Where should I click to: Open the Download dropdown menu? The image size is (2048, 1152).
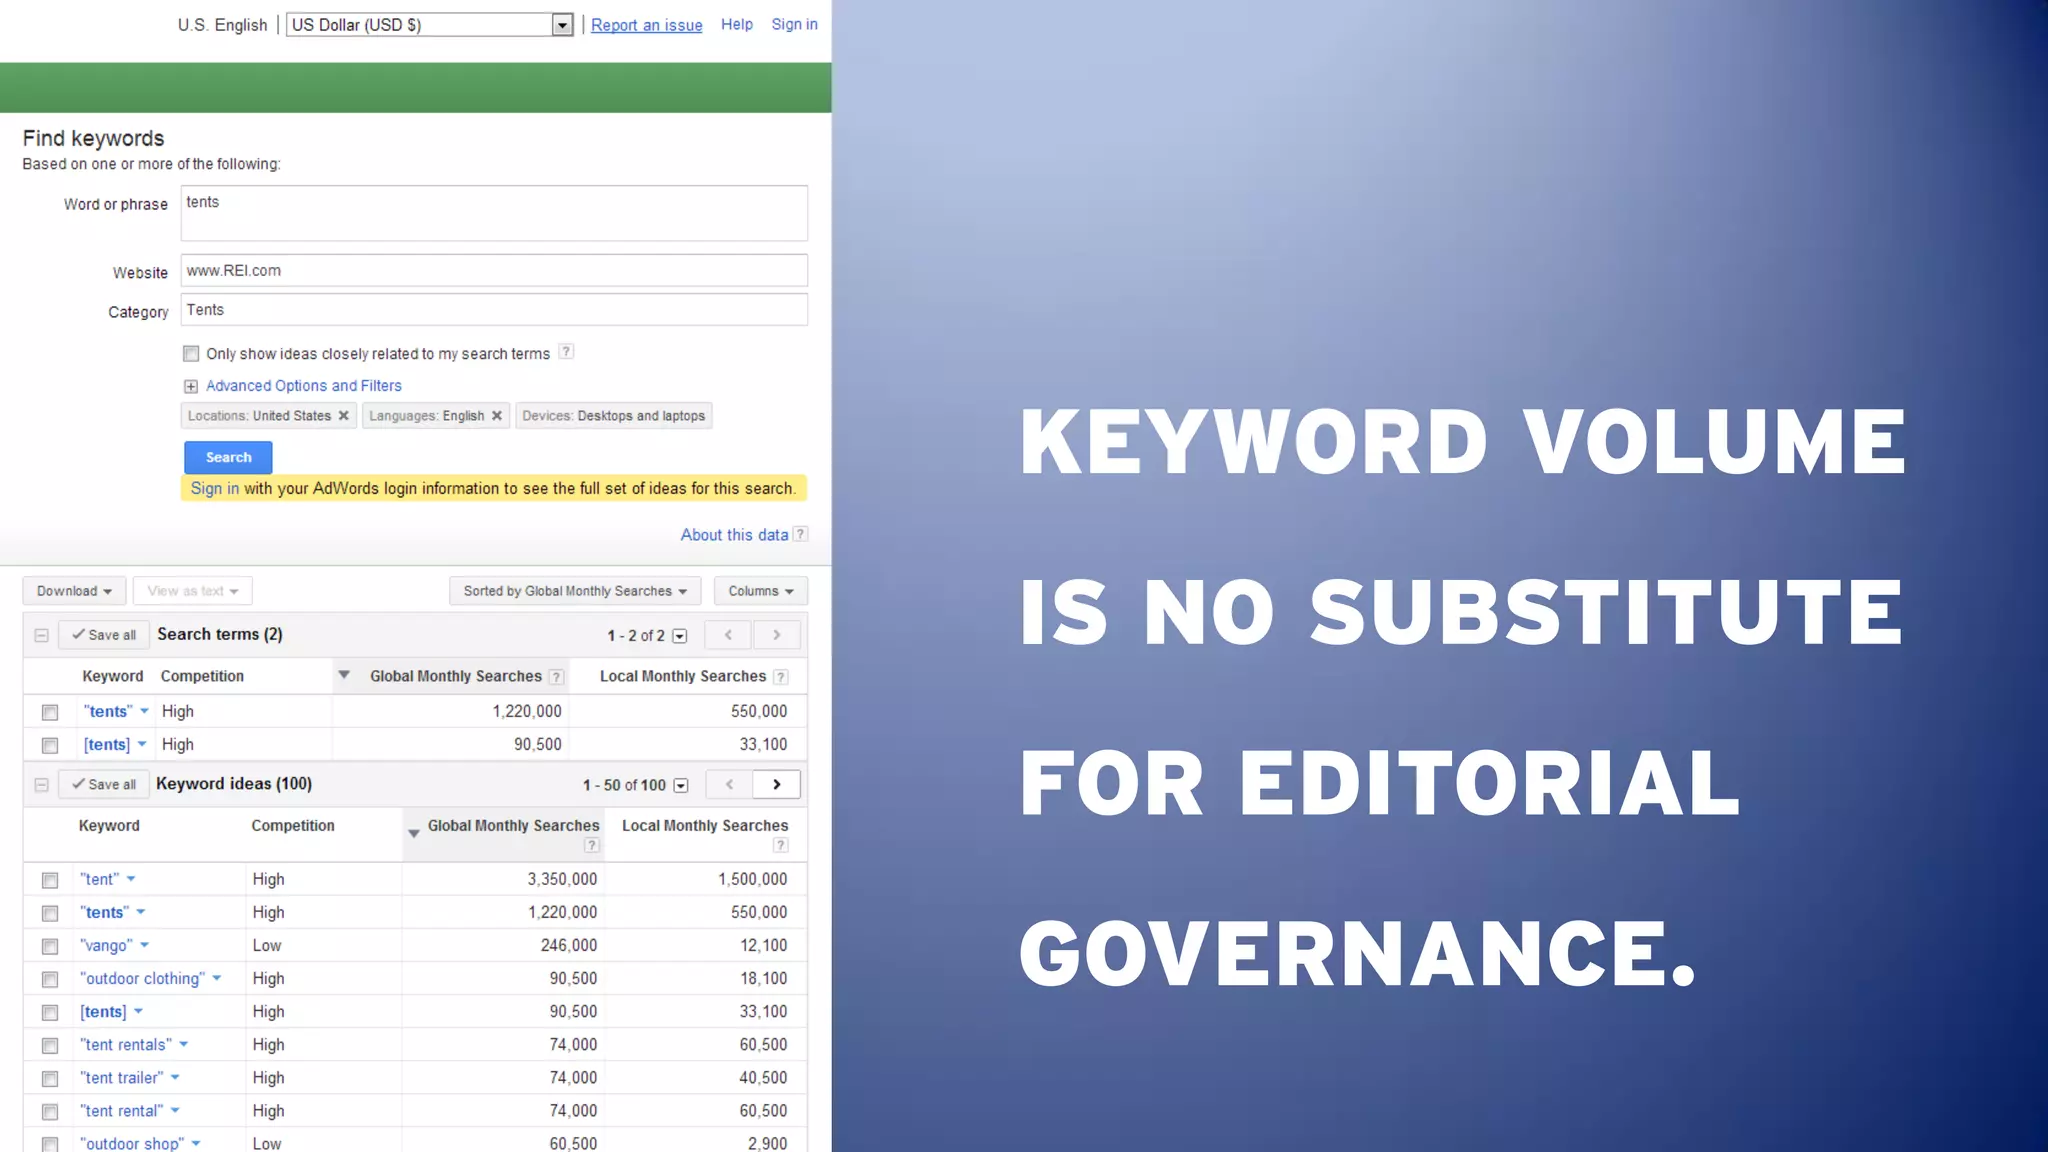tap(74, 591)
